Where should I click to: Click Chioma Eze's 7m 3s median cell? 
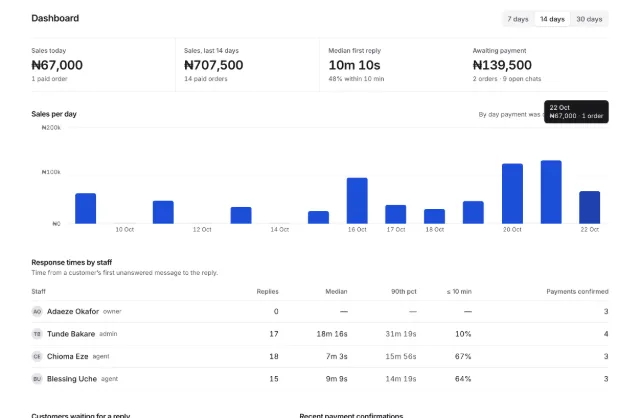coord(337,356)
